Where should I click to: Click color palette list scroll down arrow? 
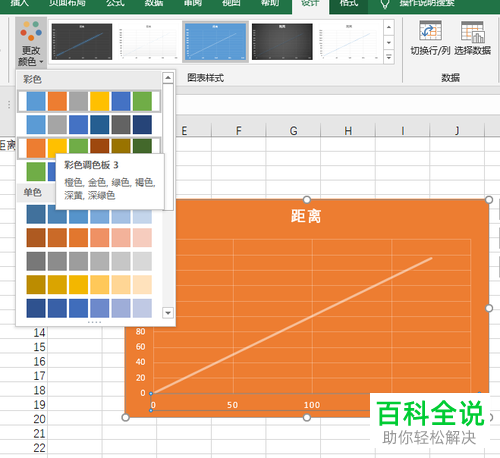point(168,313)
